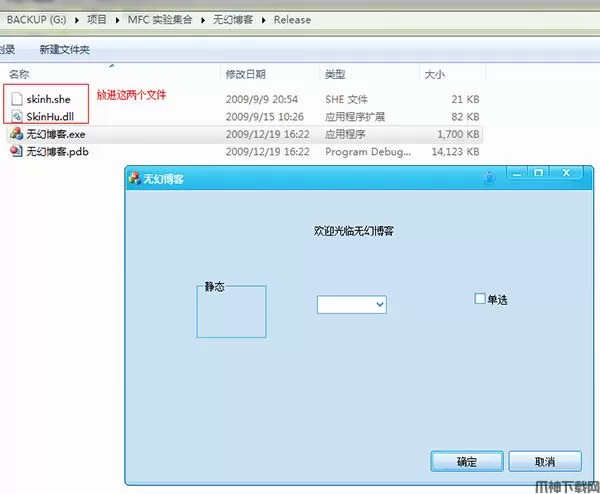Click size 82 KB
Image resolution: width=600 pixels, height=494 pixels.
click(465, 117)
